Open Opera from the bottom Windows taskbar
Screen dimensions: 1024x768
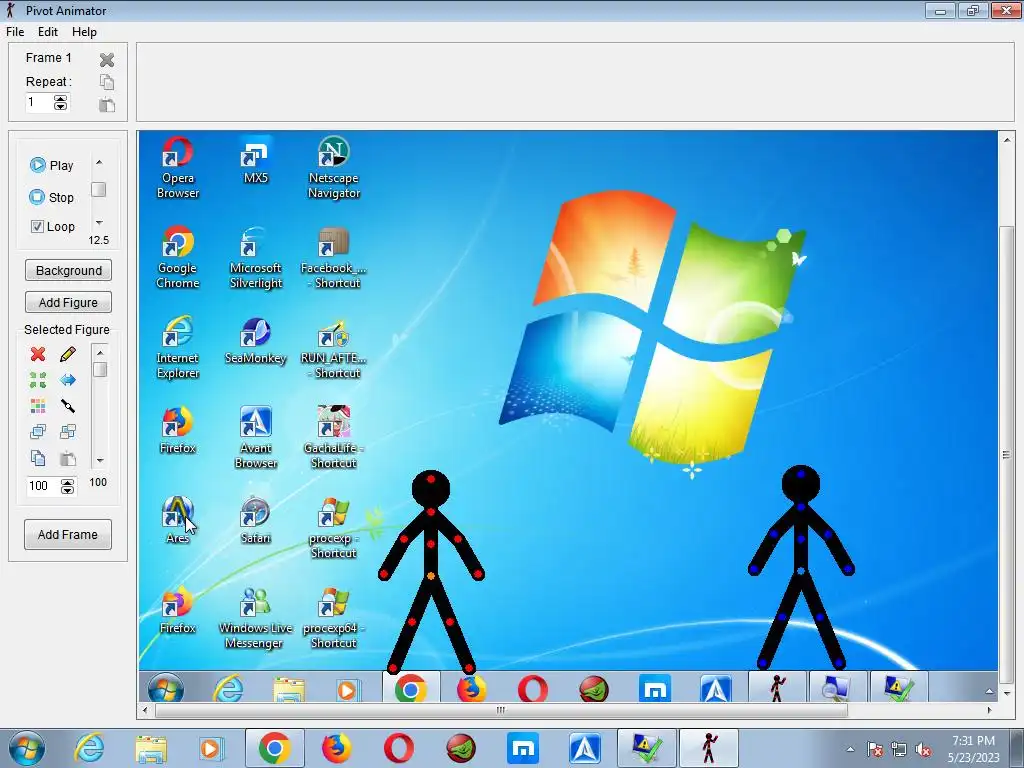point(398,748)
